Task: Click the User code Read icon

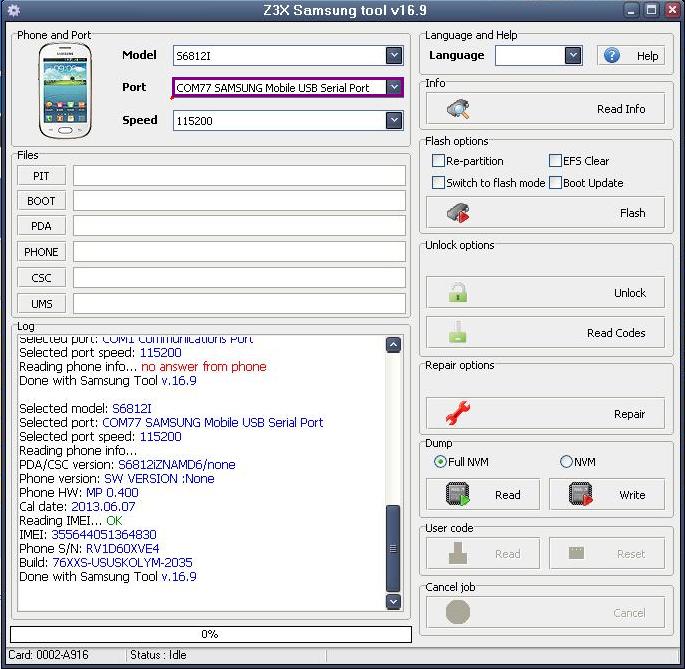Action: click(457, 553)
